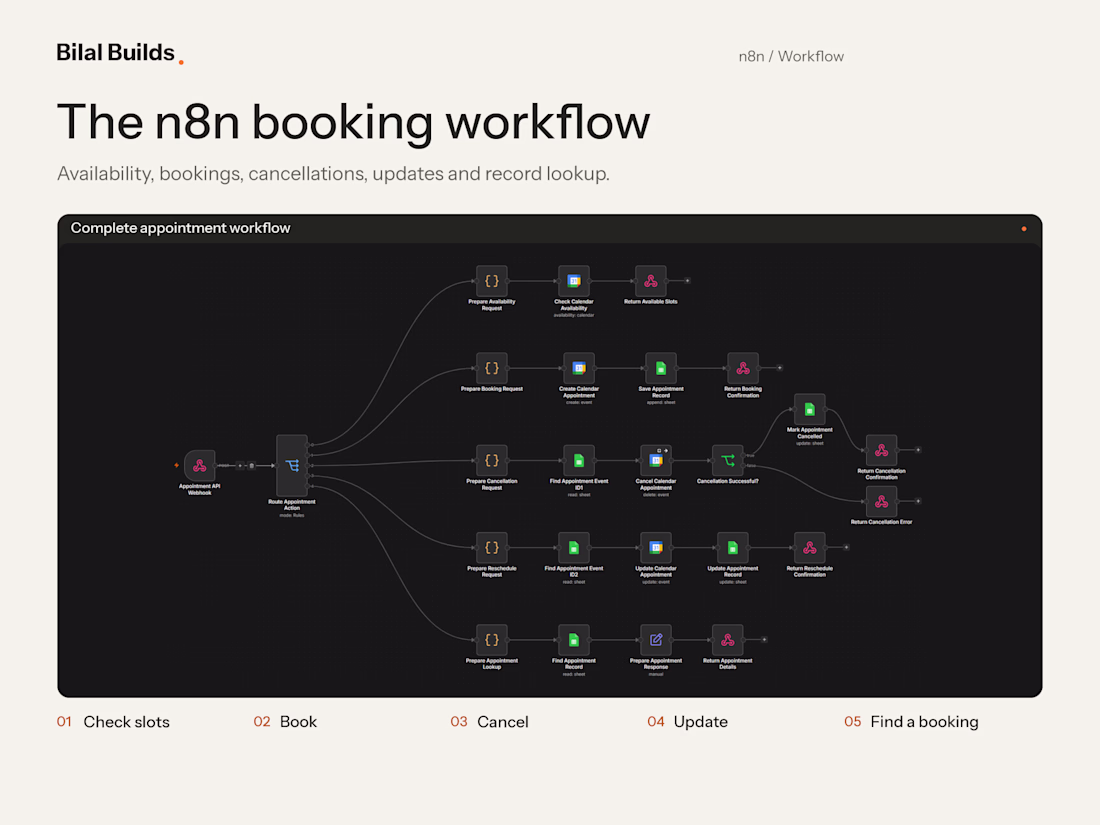Click the Check Calendar Availability node icon
Image resolution: width=1100 pixels, height=825 pixels.
click(574, 281)
